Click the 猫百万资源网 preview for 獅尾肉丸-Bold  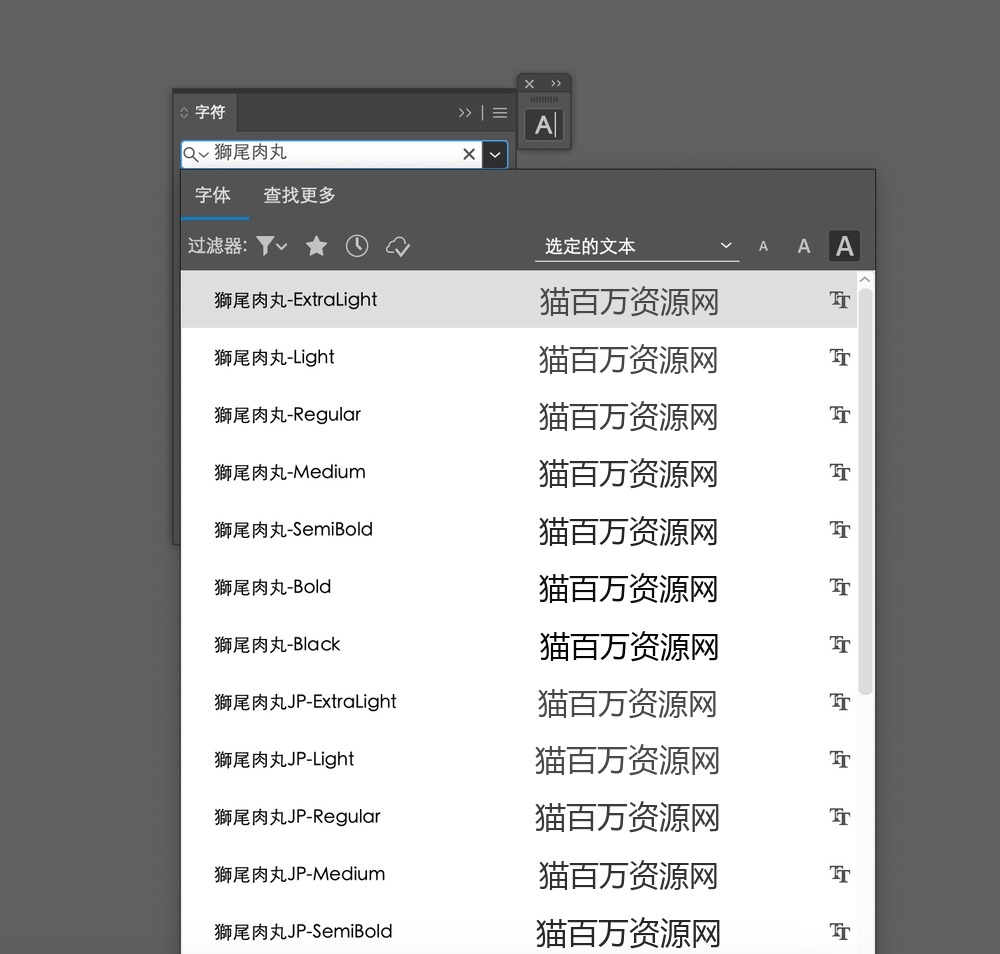coord(628,588)
